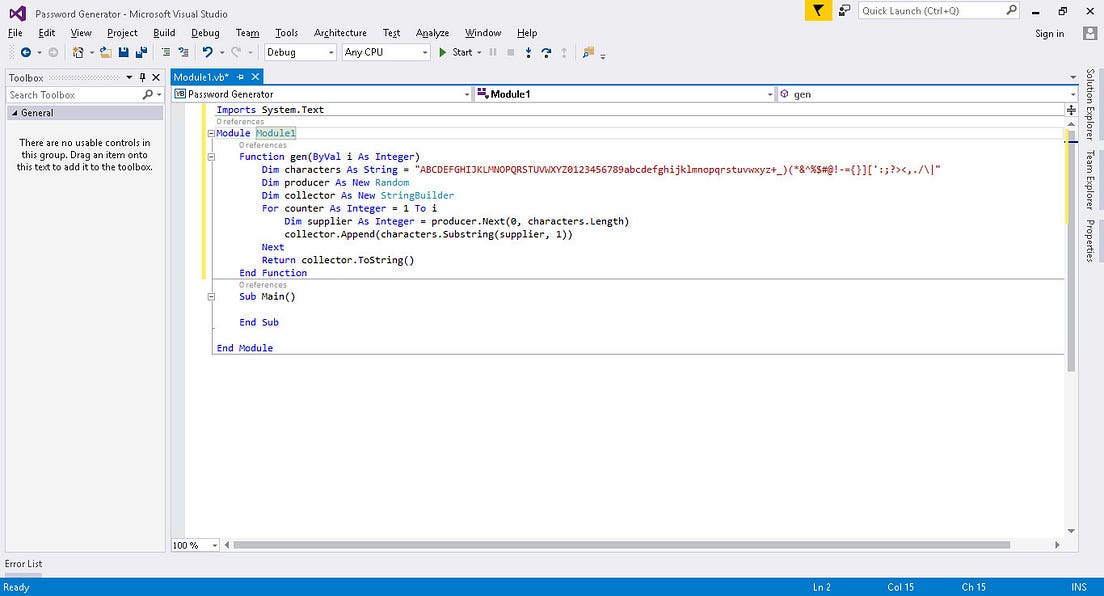Click the Save All toolbar icon

click(140, 52)
